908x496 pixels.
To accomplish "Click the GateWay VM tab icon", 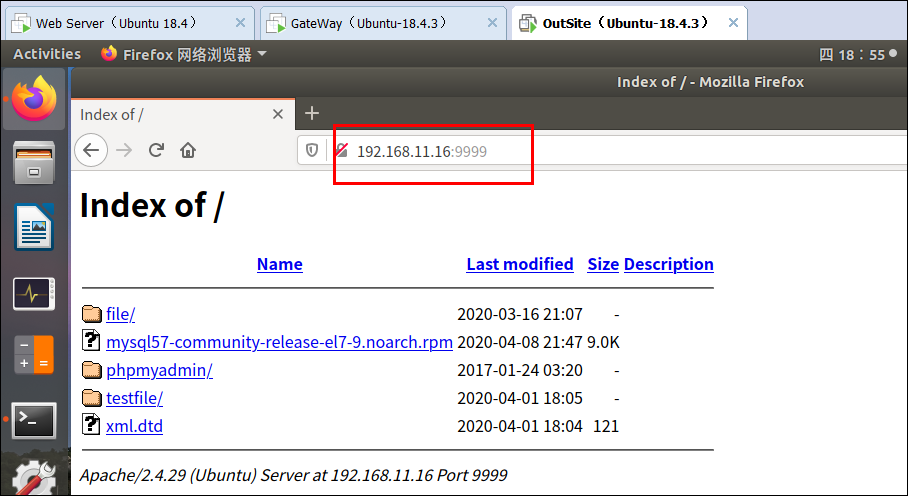I will 276,24.
